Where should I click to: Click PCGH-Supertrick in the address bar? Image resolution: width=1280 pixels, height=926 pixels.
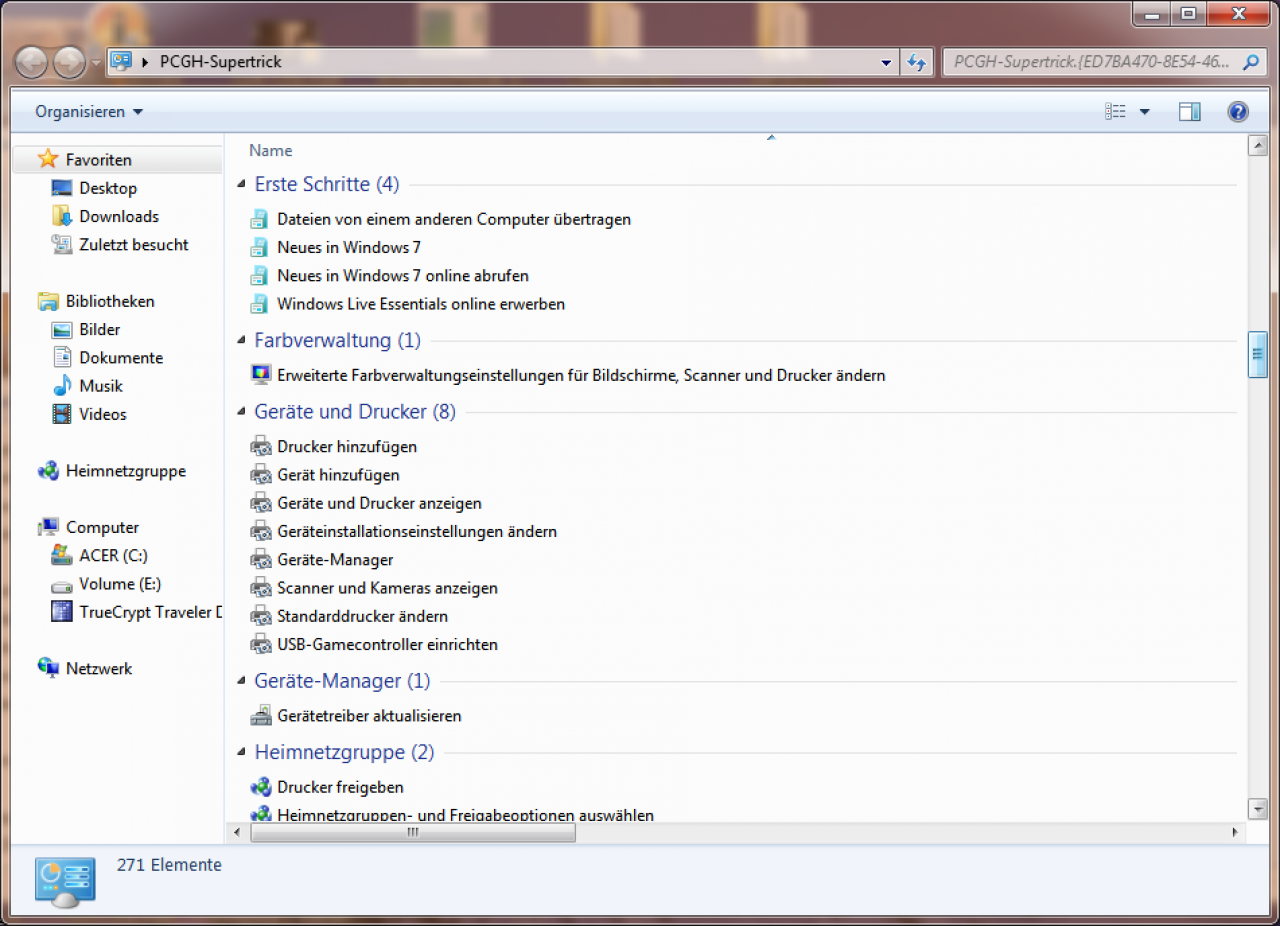click(221, 62)
